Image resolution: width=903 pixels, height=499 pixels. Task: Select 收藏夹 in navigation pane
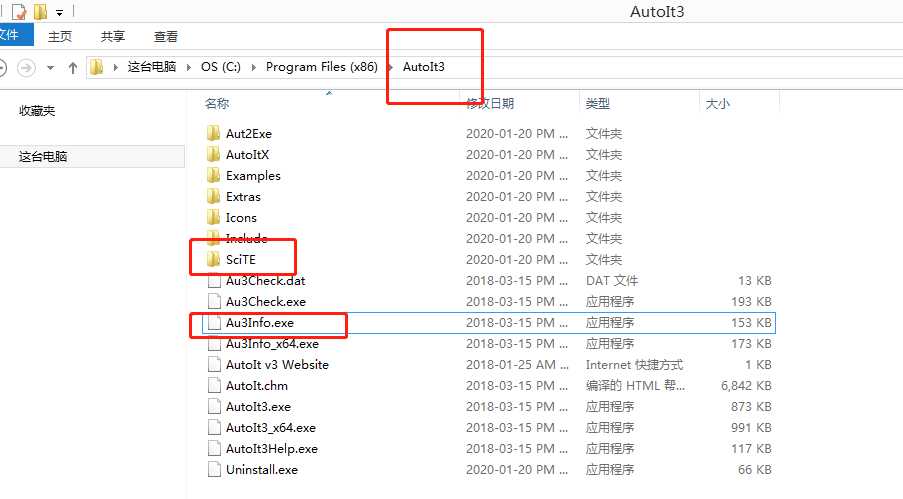[x=37, y=111]
